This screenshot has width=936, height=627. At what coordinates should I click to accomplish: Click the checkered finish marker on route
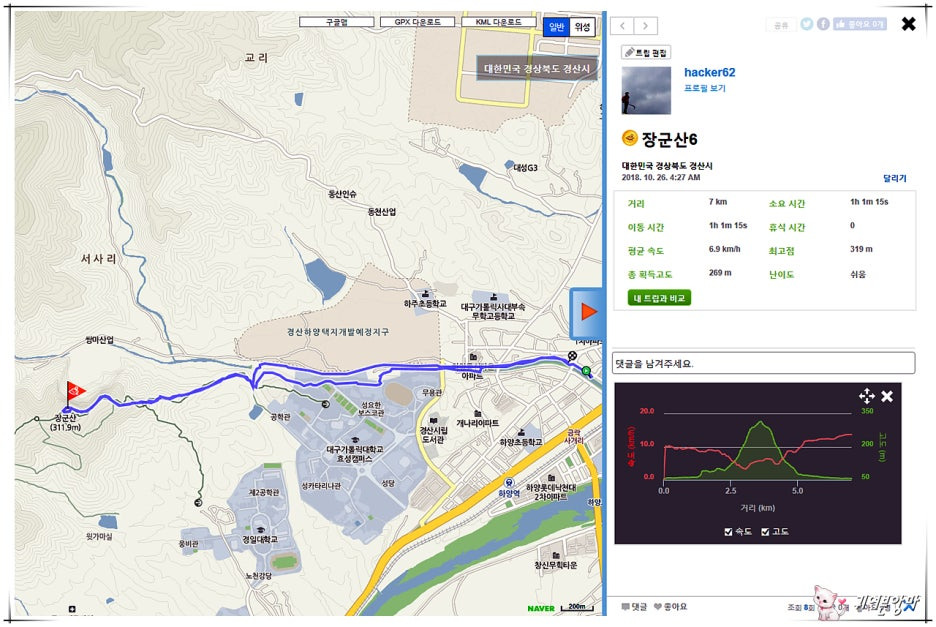572,356
